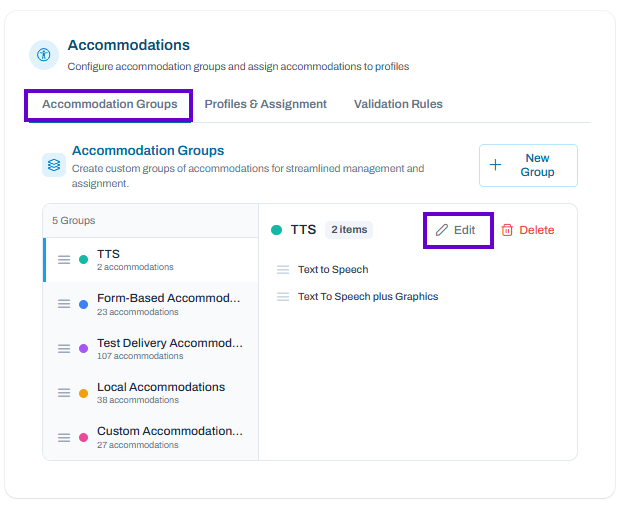Click the teal color dot of TTS list row
The width and height of the screenshot is (622, 505).
(83, 260)
